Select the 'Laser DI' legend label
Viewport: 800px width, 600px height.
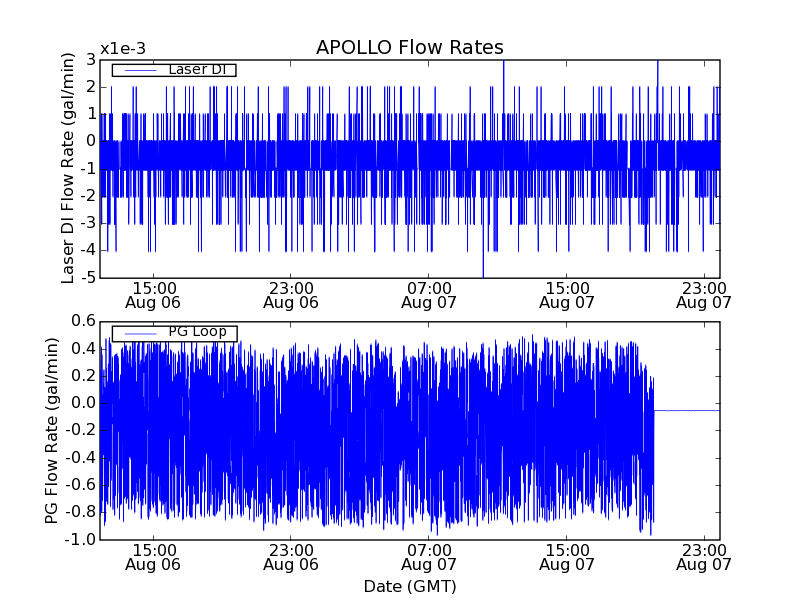tap(197, 69)
